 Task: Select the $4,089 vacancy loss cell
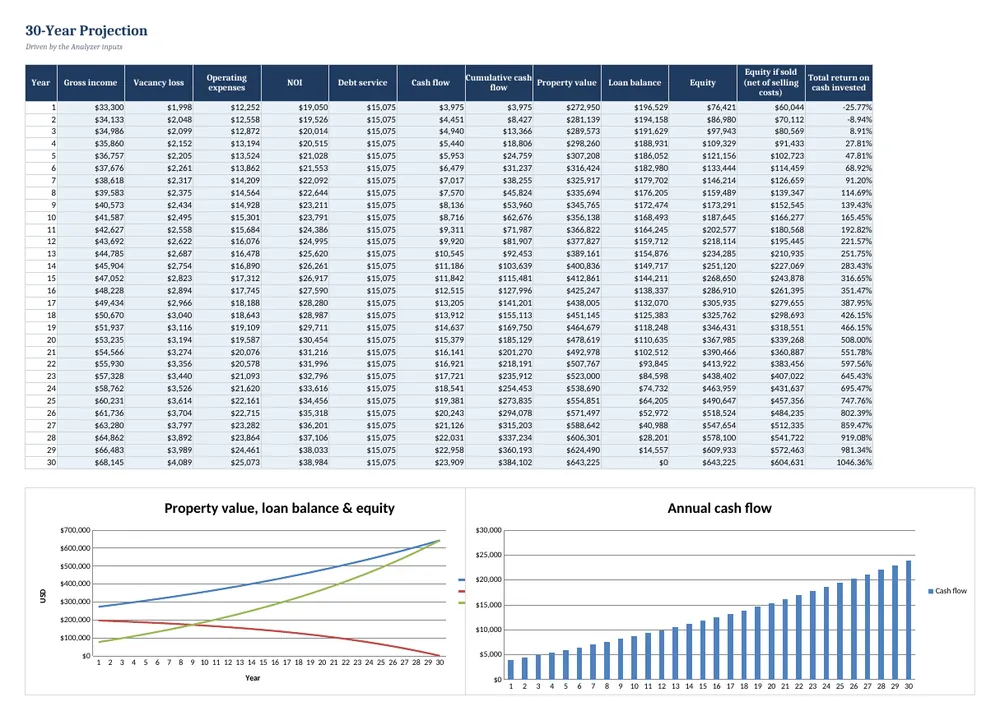(159, 462)
